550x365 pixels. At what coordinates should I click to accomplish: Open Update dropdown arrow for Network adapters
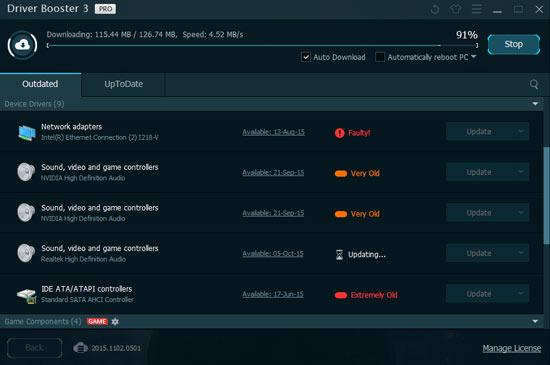[521, 131]
